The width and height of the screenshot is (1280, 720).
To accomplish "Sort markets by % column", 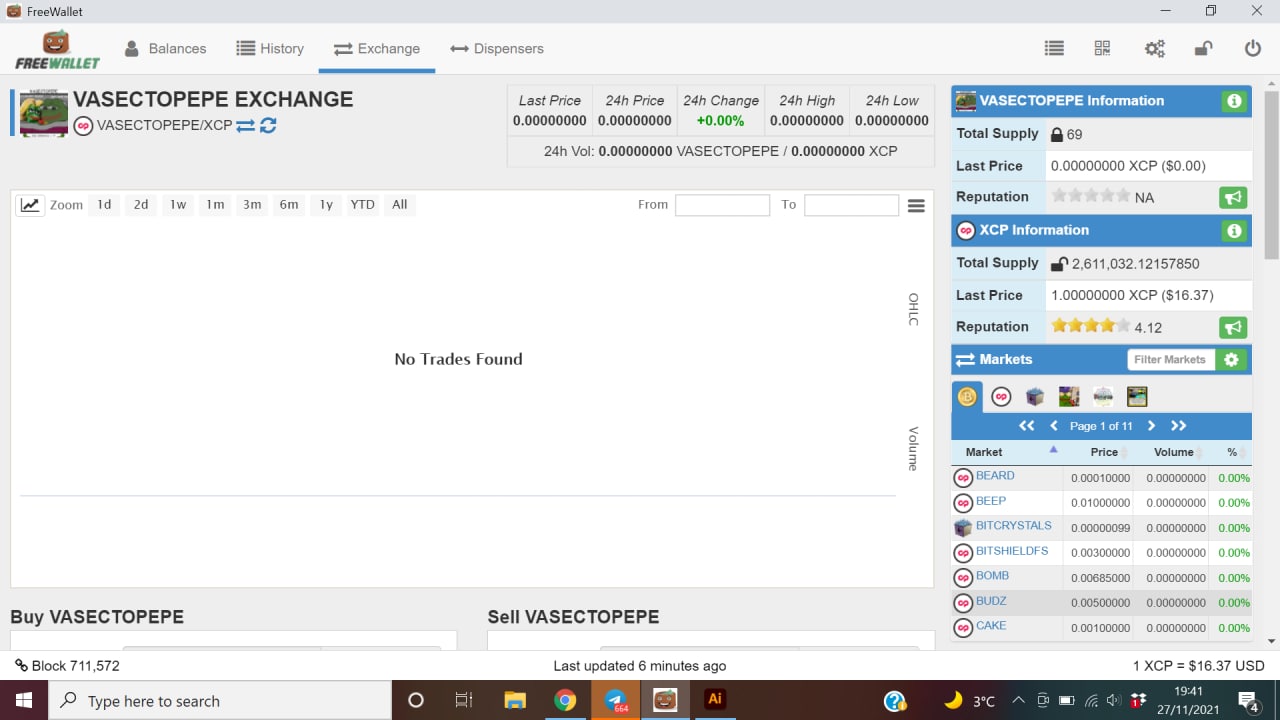I will 1232,452.
